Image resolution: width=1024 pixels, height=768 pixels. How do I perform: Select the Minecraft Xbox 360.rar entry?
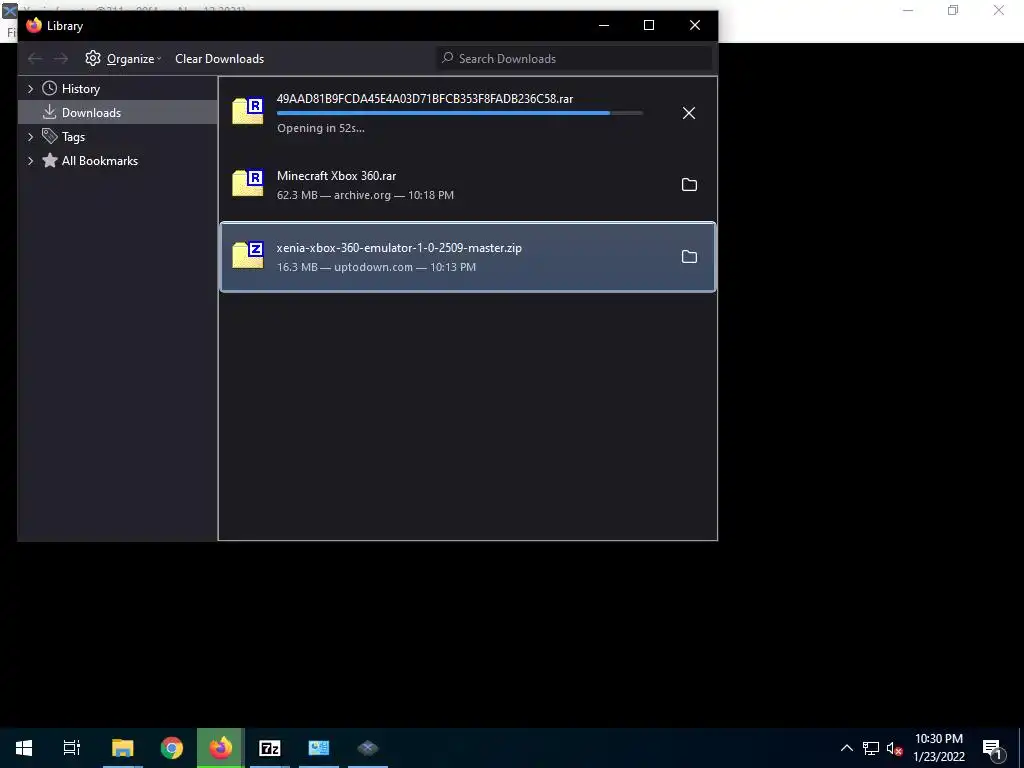point(468,185)
